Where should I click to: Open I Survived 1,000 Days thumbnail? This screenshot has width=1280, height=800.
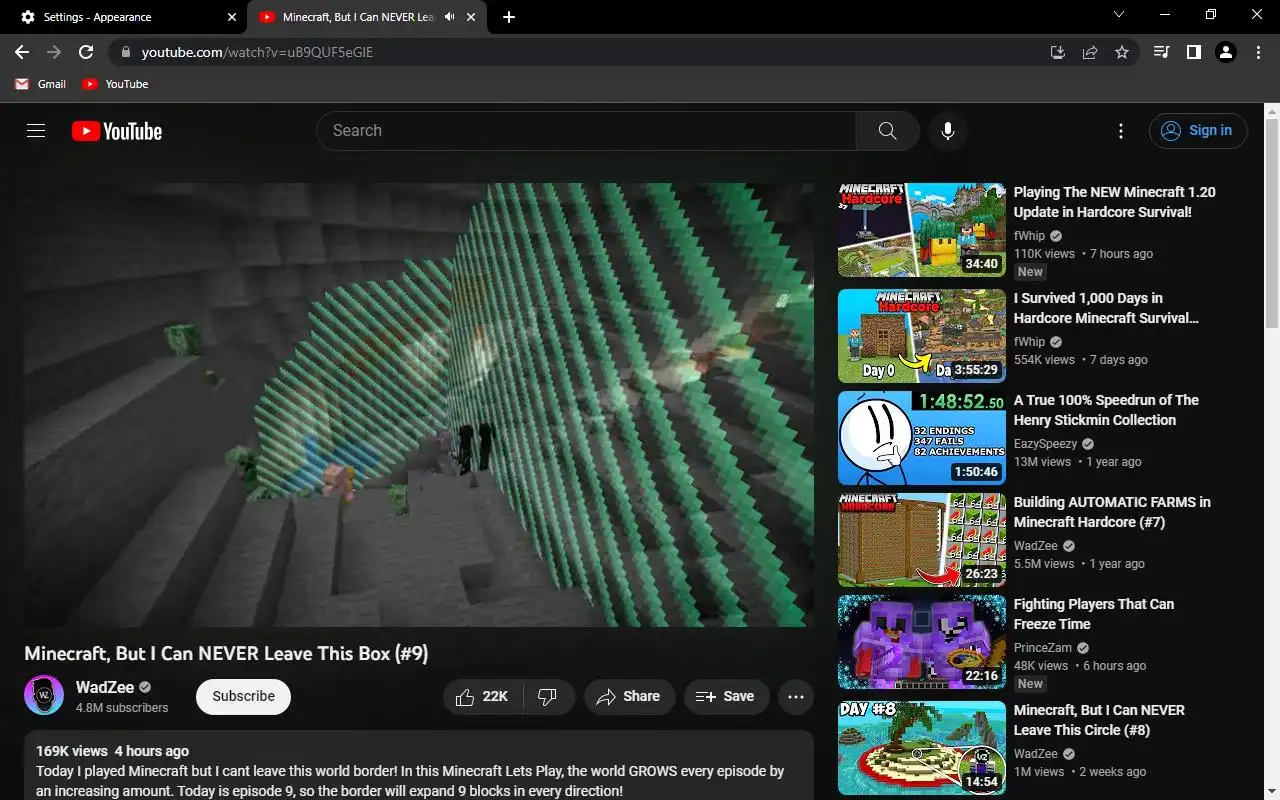pyautogui.click(x=922, y=336)
